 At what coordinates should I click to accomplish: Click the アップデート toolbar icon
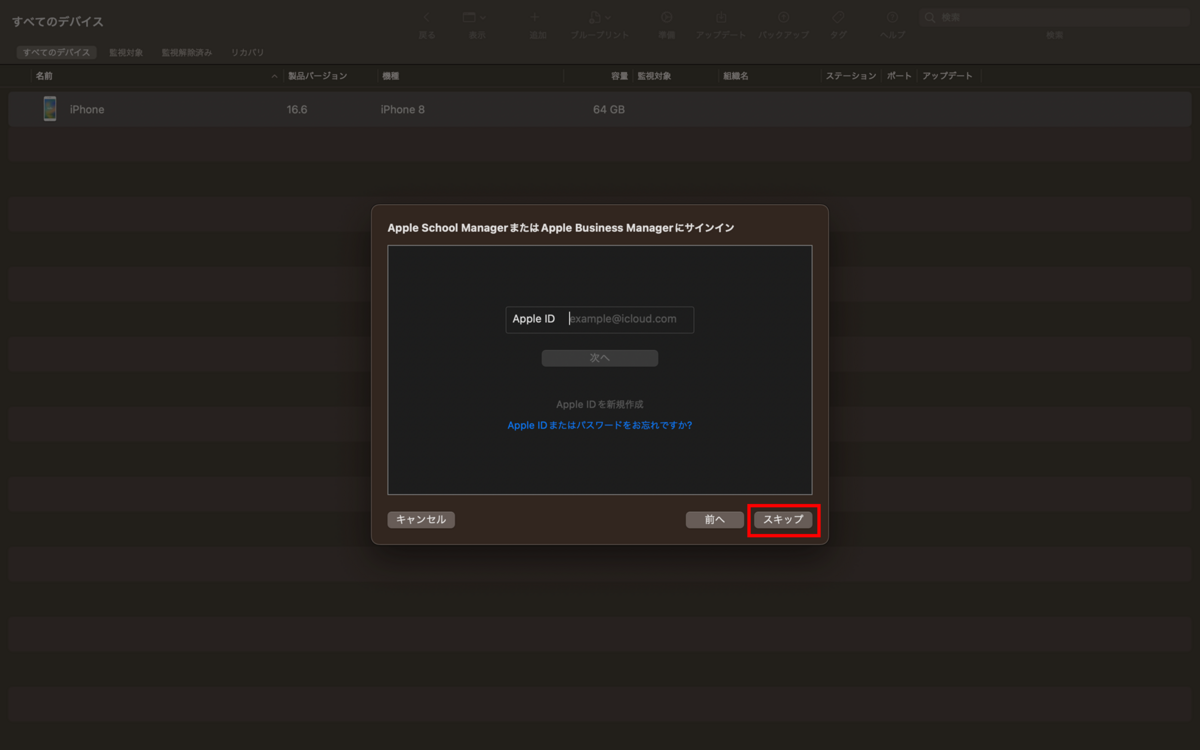pos(720,18)
